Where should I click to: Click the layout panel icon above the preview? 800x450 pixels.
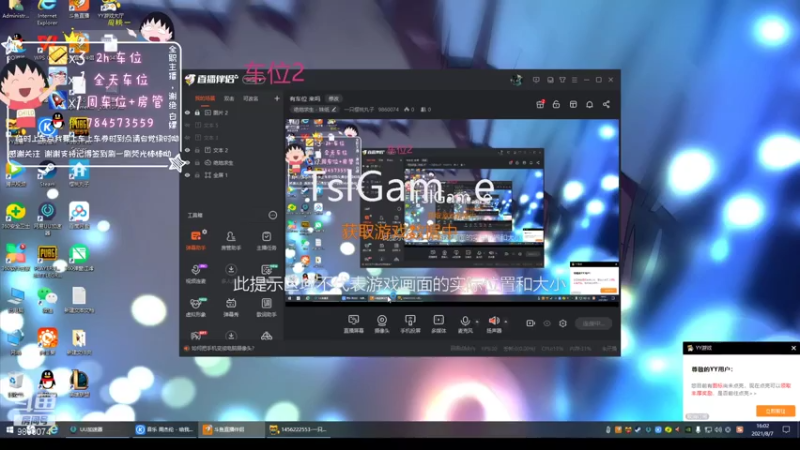(573, 104)
